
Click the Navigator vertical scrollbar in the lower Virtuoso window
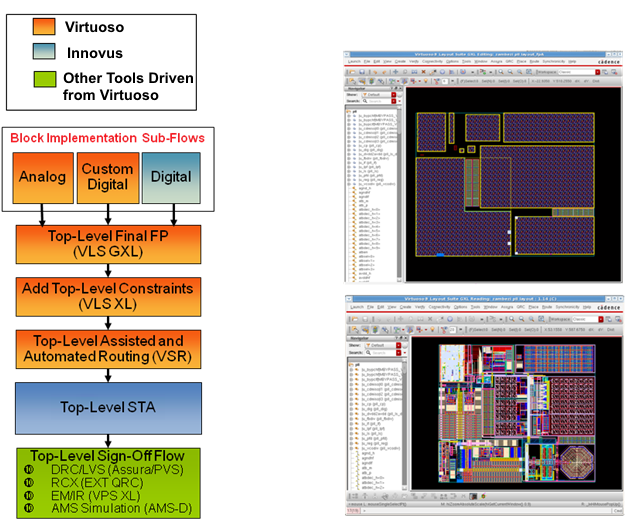tap(404, 425)
